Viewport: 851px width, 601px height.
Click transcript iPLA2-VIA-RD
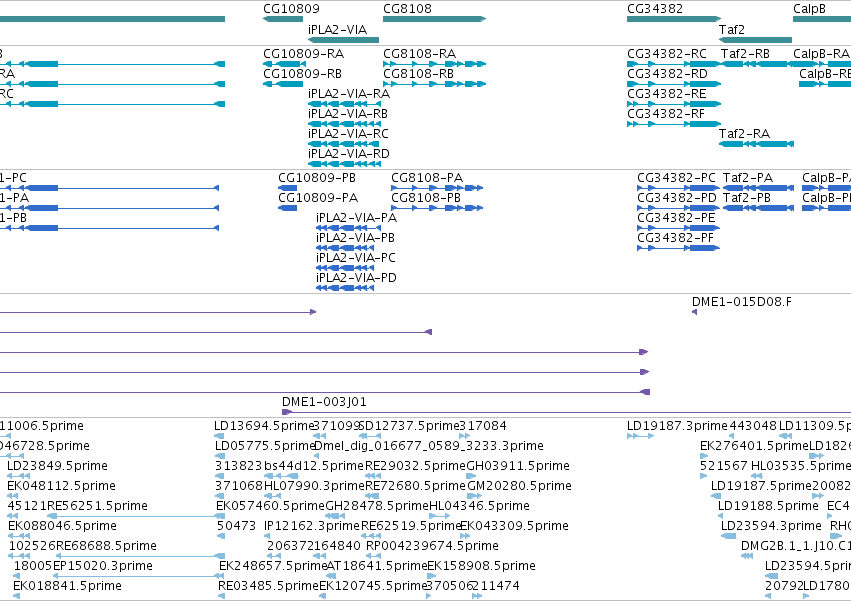tap(349, 154)
